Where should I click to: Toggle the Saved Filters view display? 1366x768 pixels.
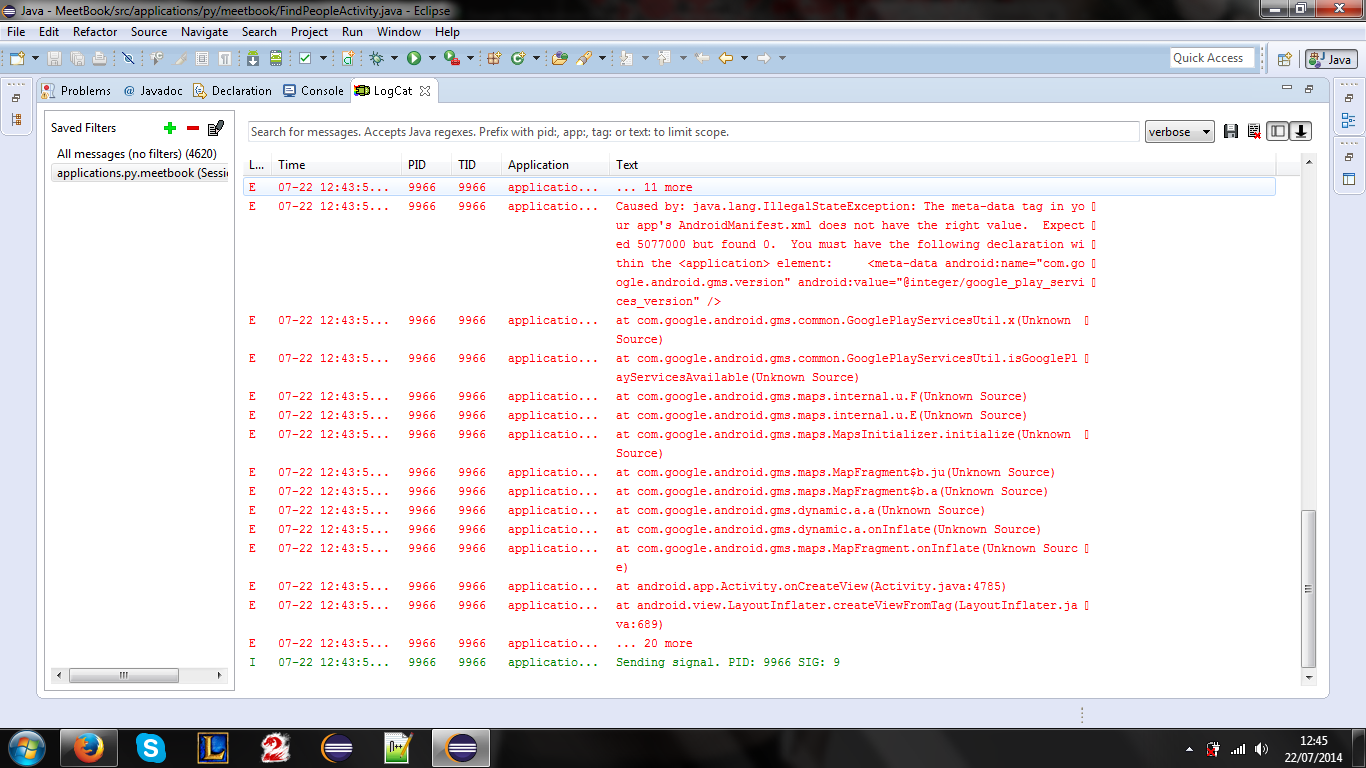point(1277,132)
